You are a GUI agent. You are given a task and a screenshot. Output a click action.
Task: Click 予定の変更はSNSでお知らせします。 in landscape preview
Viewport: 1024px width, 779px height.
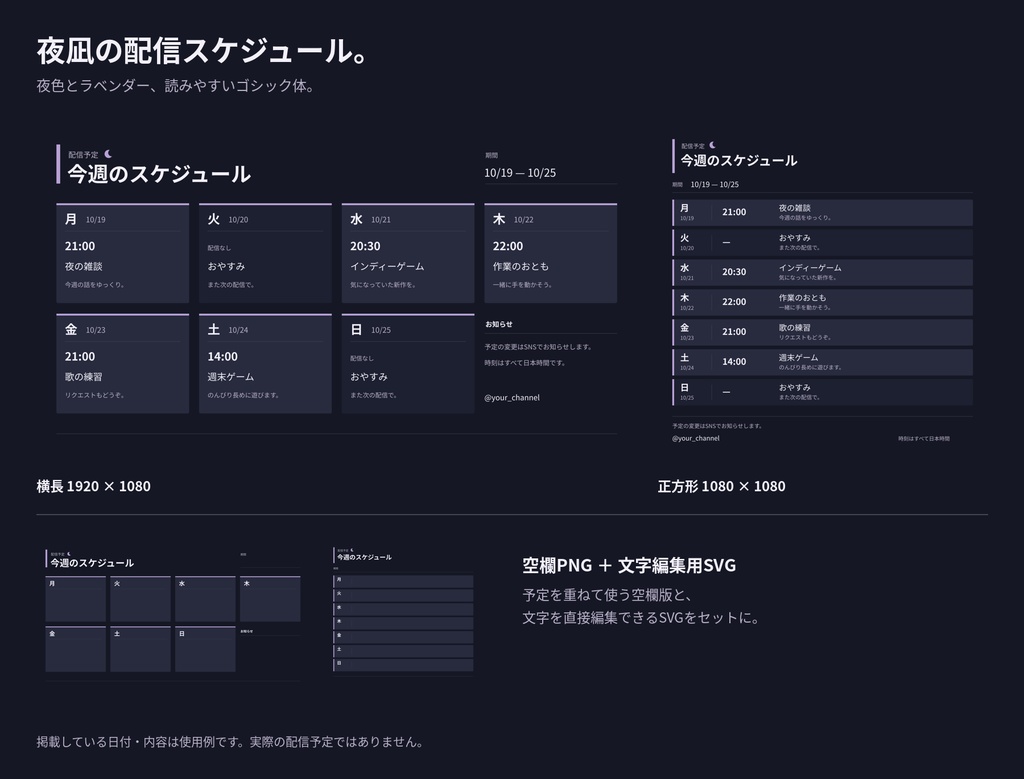point(538,347)
